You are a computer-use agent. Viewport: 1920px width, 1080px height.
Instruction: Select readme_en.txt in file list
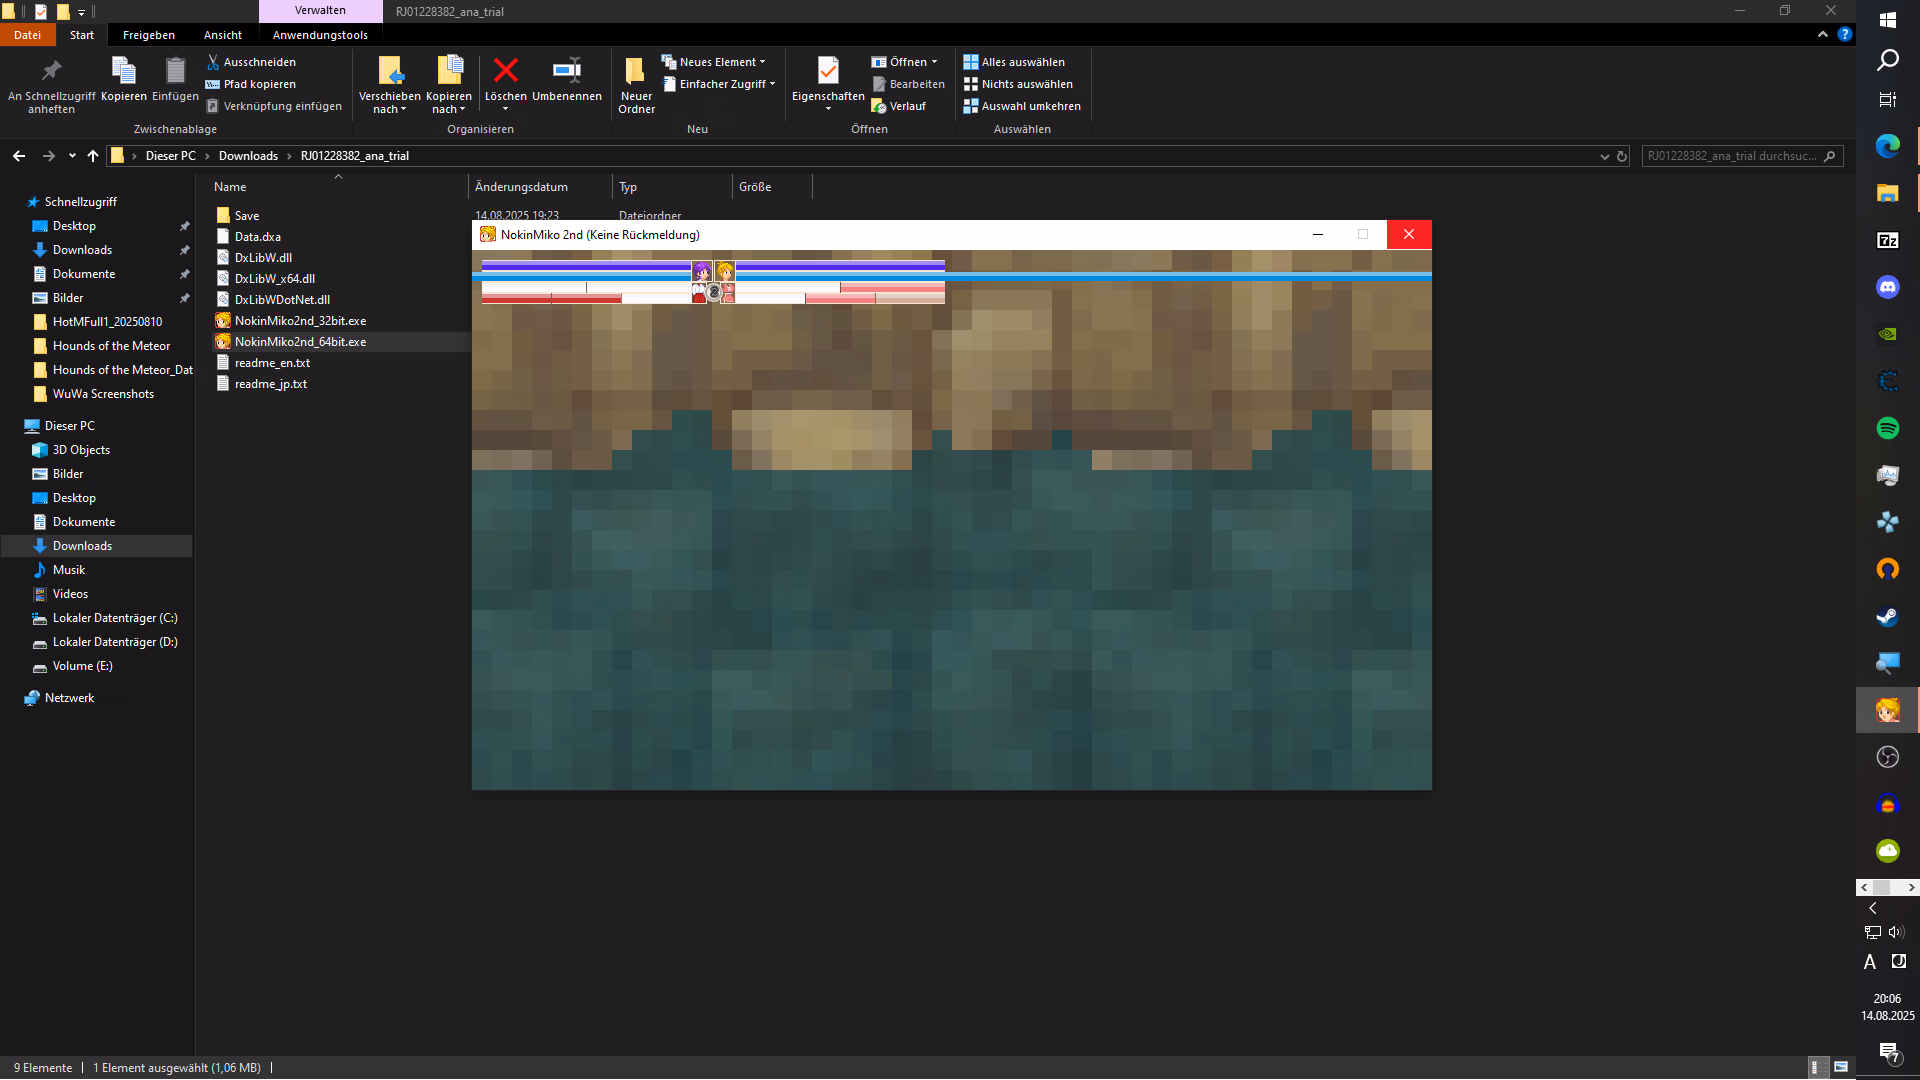pyautogui.click(x=272, y=363)
